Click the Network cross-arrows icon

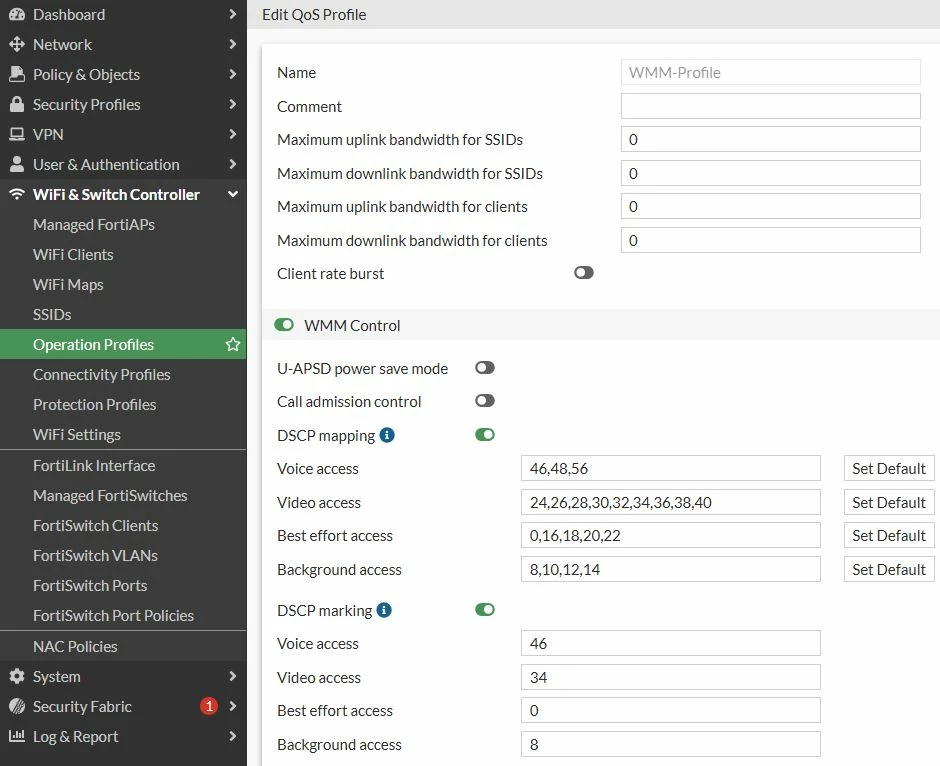click(17, 44)
